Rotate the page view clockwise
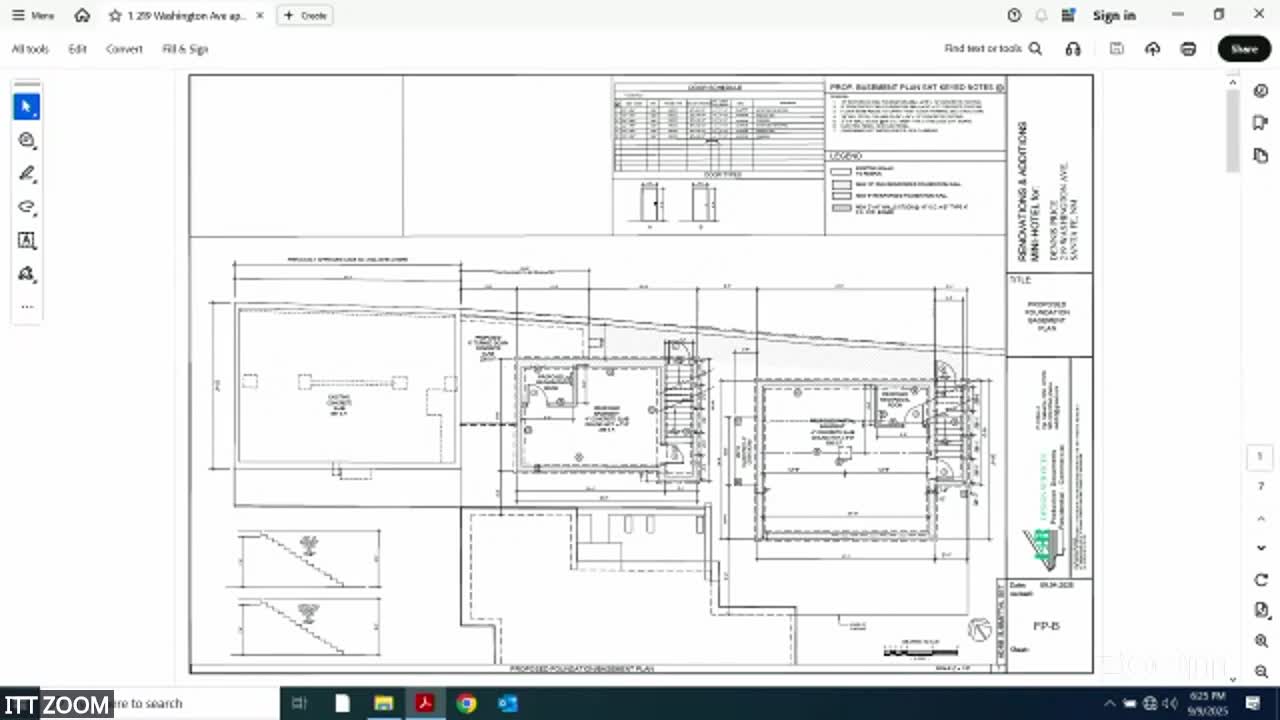Viewport: 1280px width, 720px height. [1261, 580]
